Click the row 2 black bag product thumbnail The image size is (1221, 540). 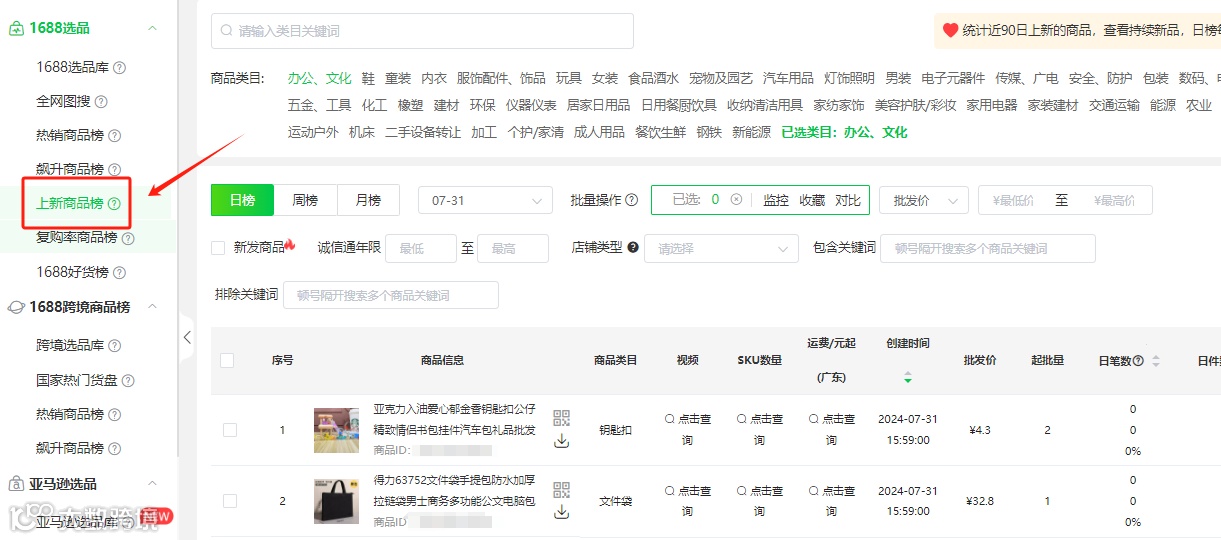(x=336, y=501)
